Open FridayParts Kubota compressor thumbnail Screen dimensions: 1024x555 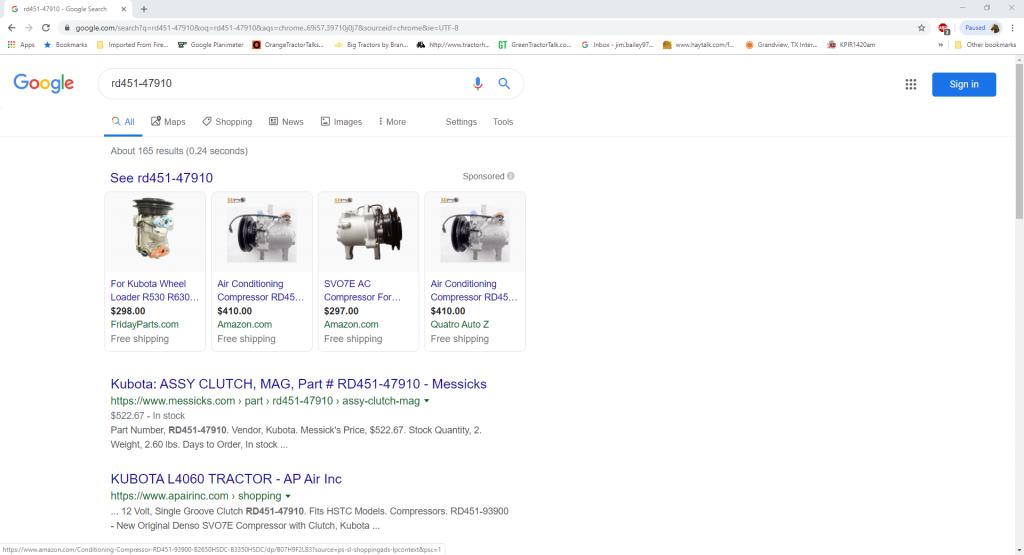click(x=155, y=231)
